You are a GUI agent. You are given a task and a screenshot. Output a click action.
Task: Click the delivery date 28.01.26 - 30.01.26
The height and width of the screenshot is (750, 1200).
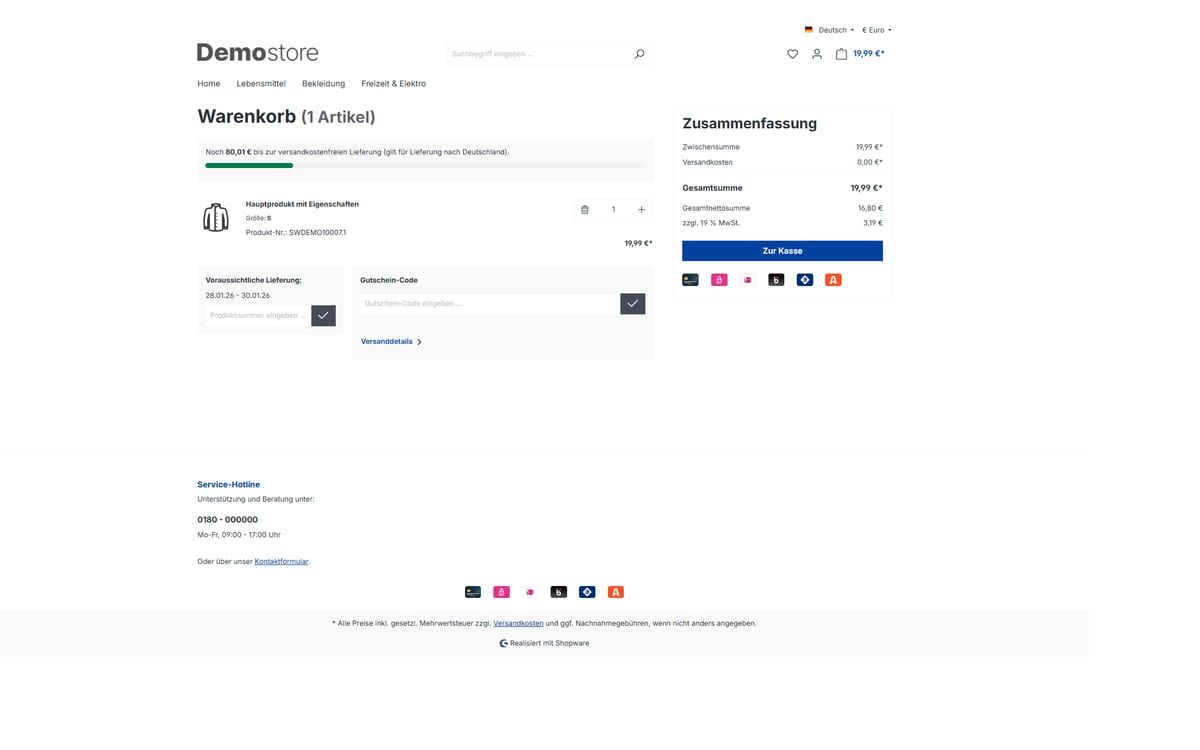pyautogui.click(x=238, y=296)
